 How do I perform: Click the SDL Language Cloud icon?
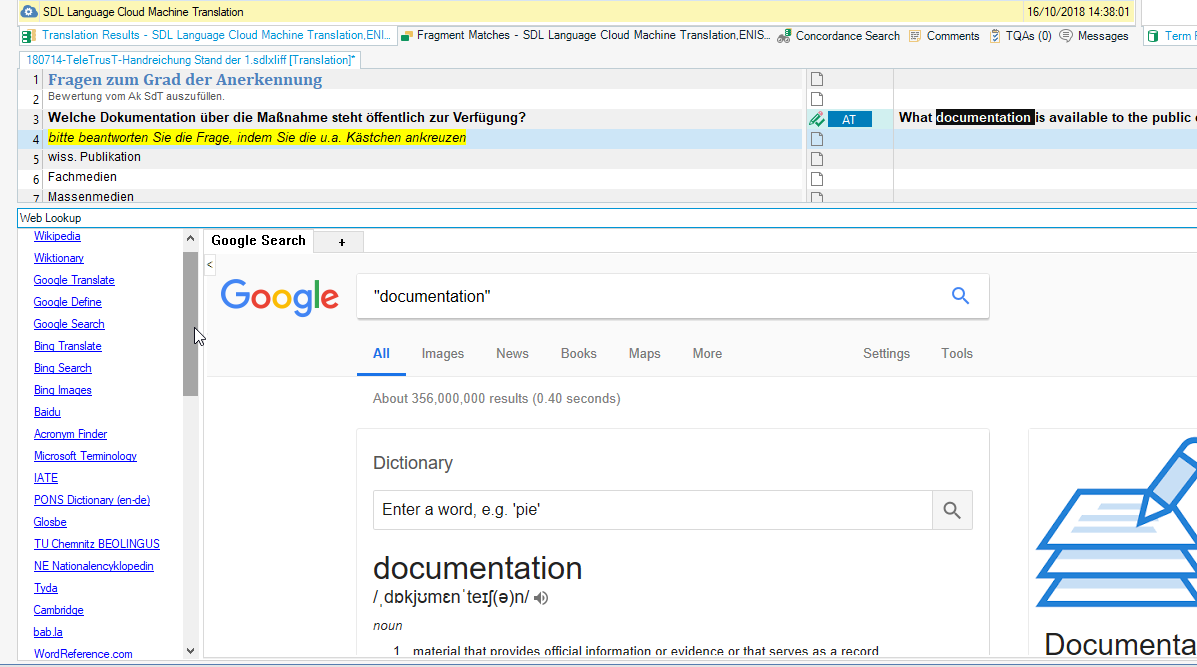30,12
